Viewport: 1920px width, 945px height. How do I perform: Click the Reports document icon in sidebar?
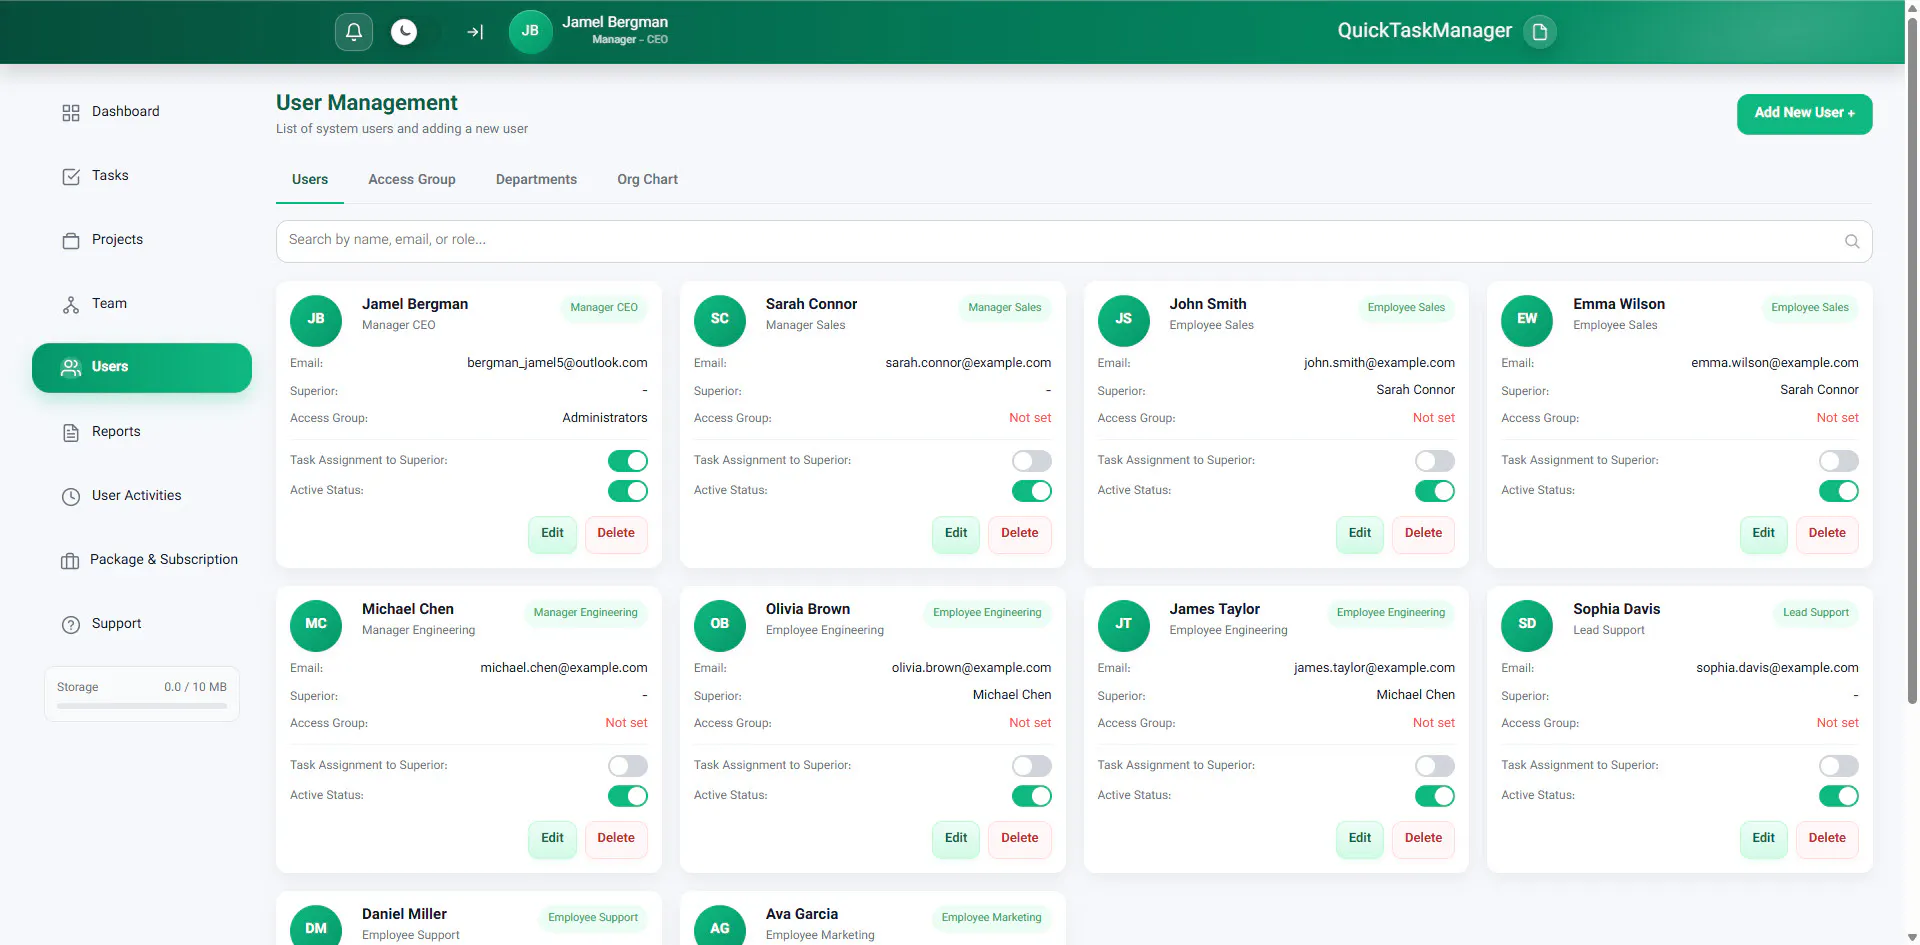[71, 433]
